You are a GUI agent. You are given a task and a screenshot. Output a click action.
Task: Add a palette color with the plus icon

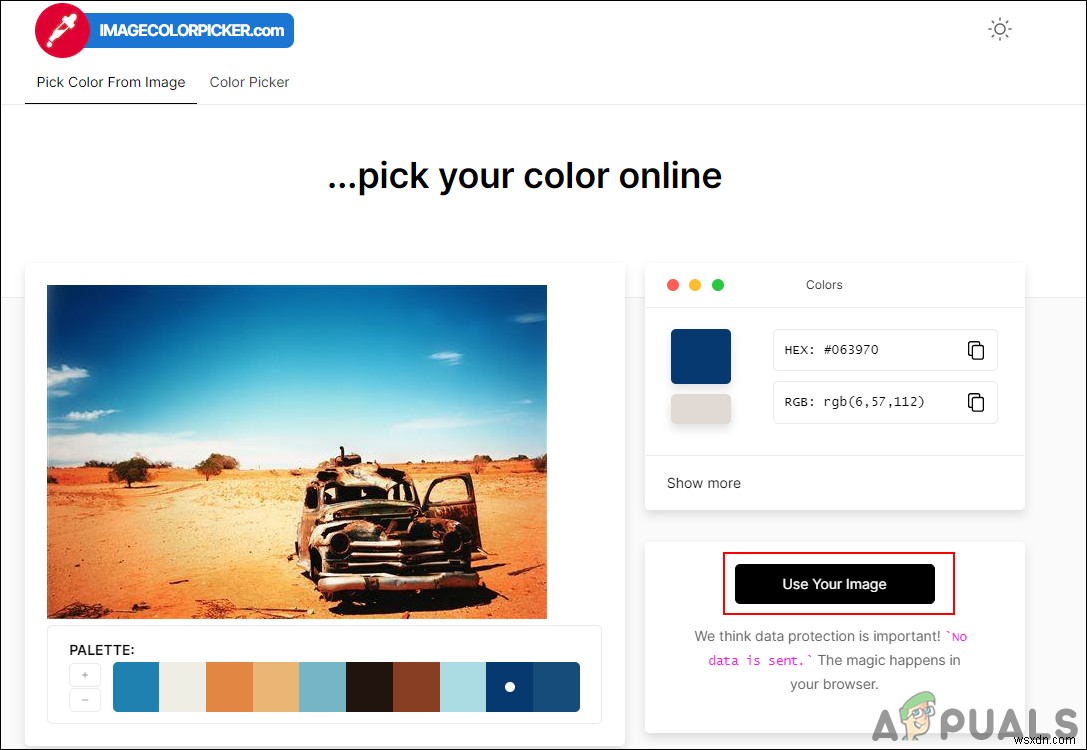85,674
